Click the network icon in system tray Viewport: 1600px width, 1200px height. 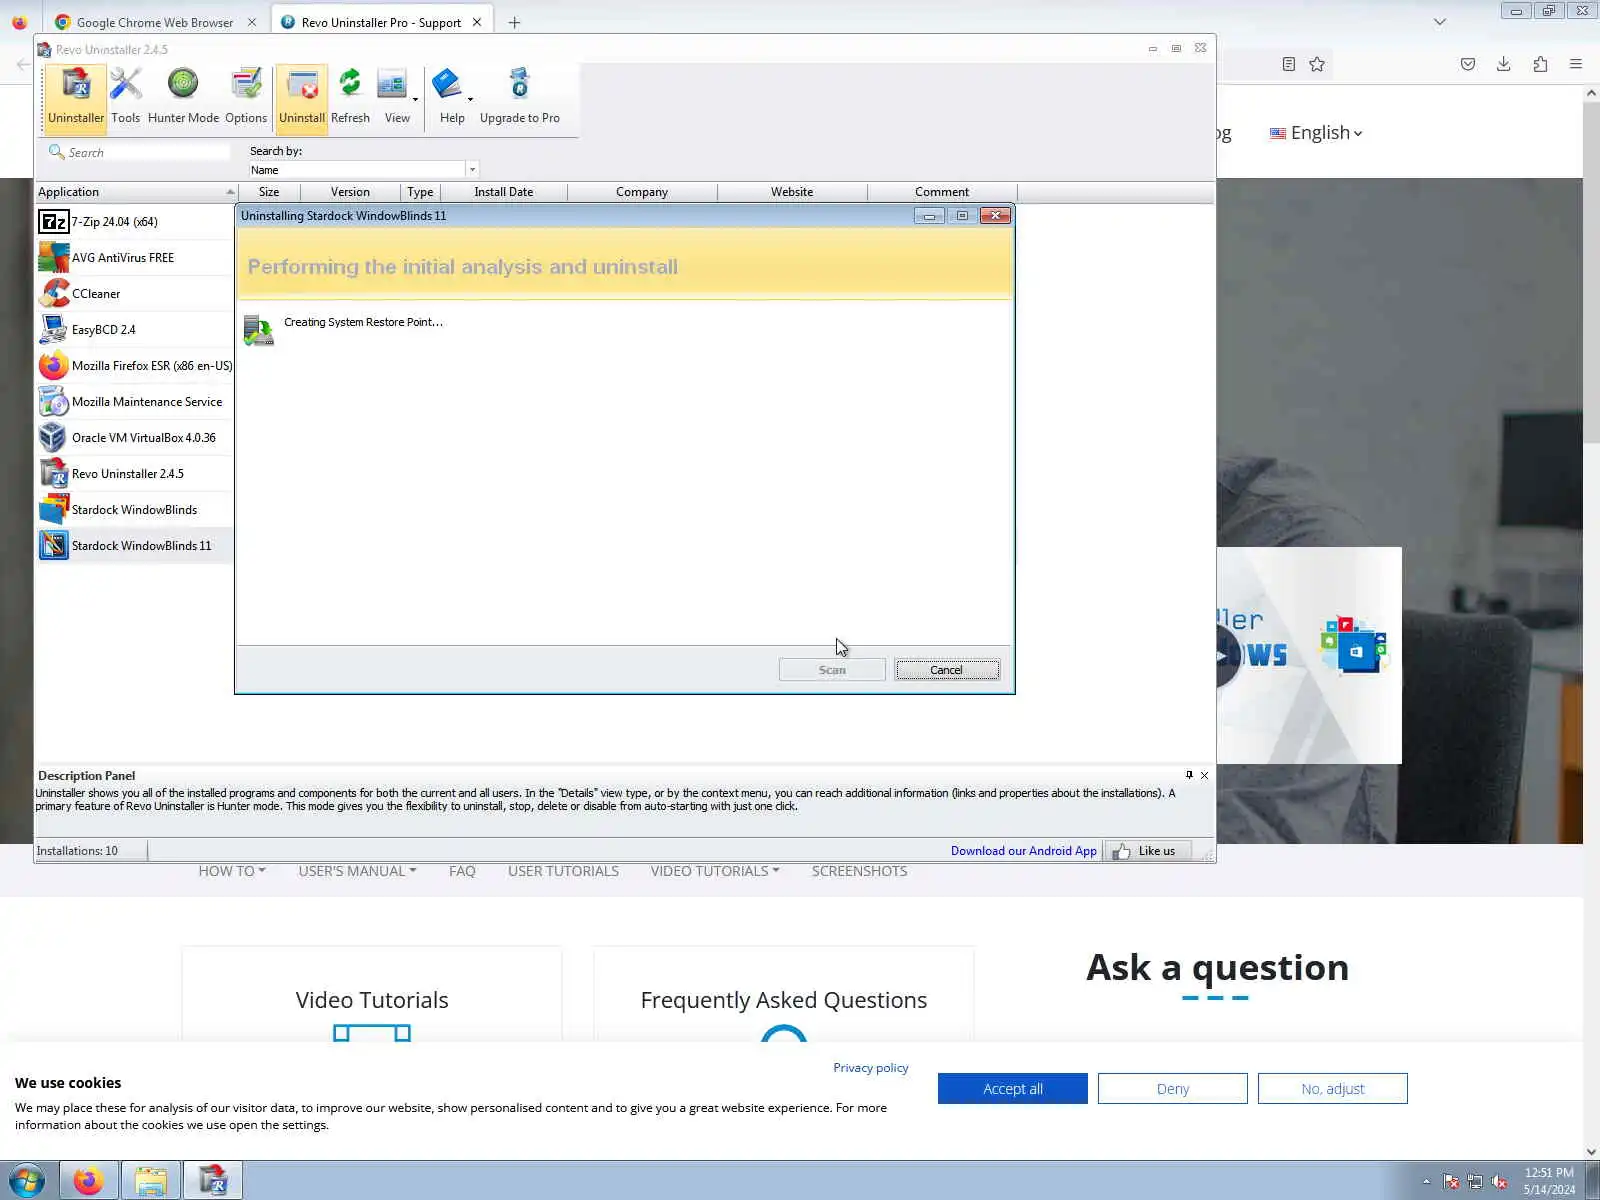[1475, 1182]
